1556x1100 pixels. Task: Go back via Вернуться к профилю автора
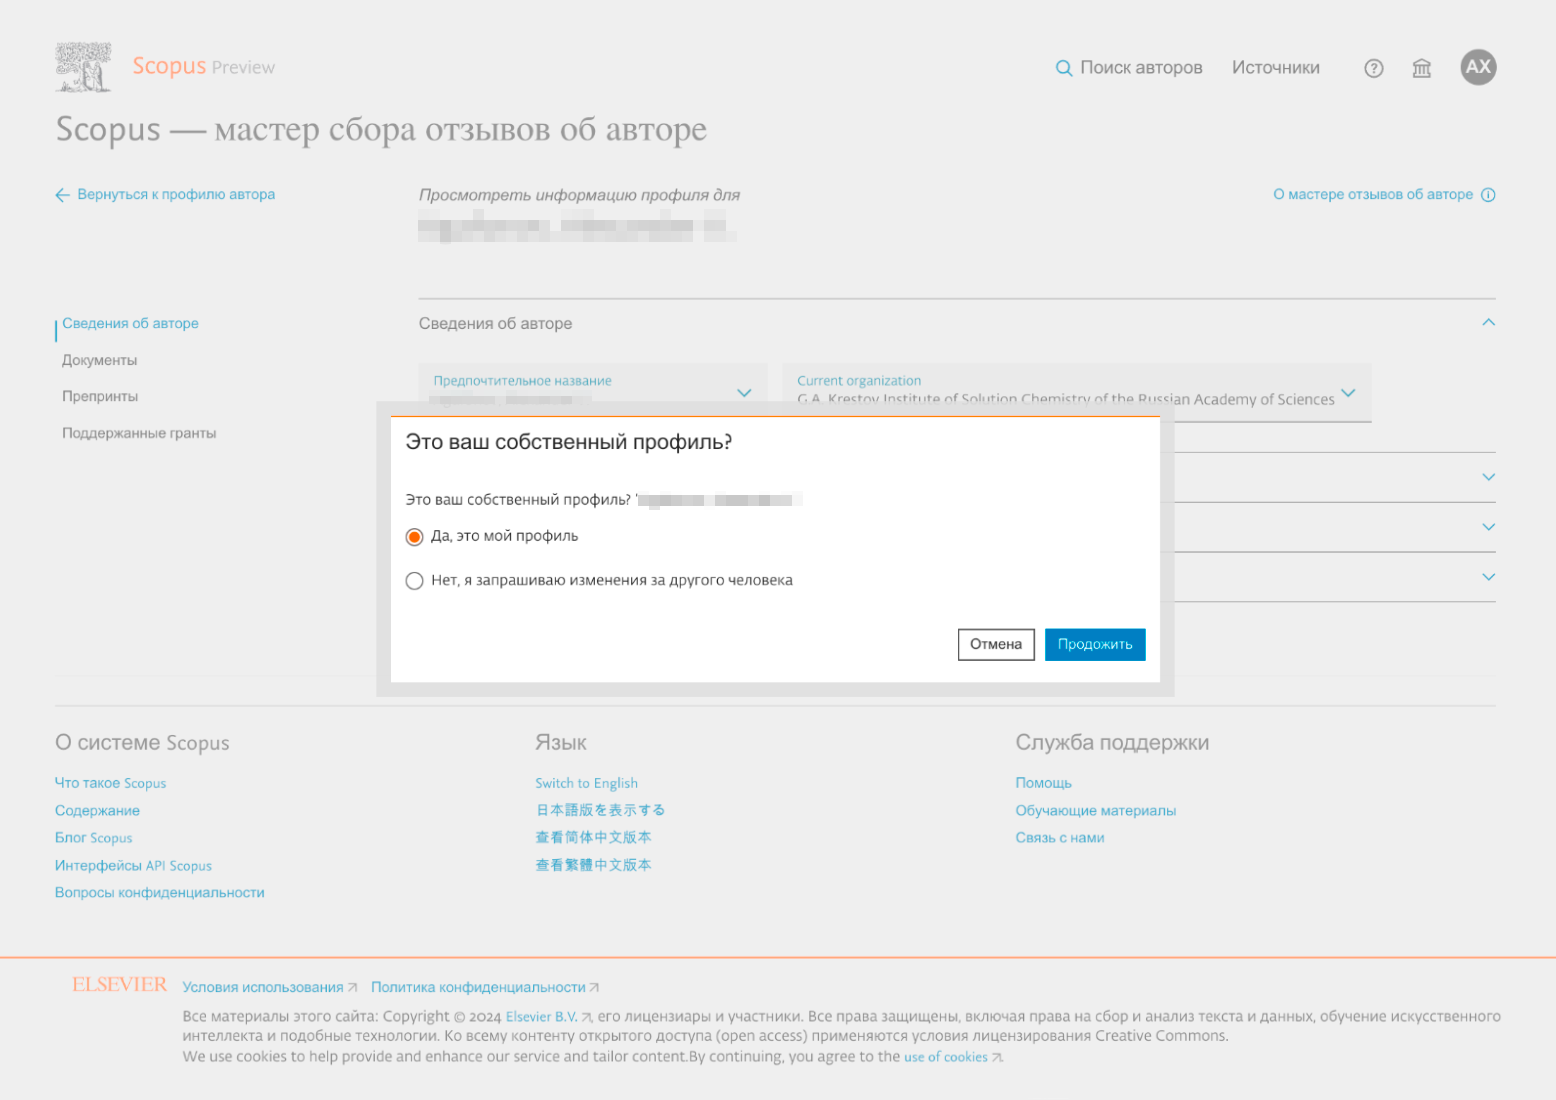176,194
